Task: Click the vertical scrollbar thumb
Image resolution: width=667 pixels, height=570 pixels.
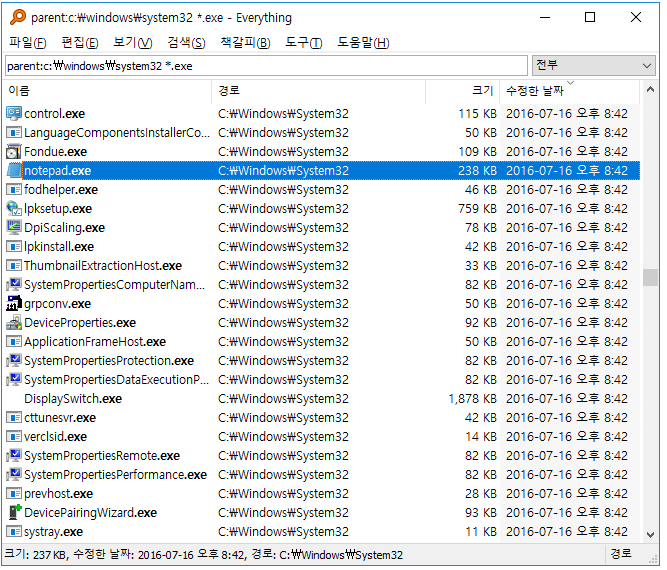Action: point(650,278)
